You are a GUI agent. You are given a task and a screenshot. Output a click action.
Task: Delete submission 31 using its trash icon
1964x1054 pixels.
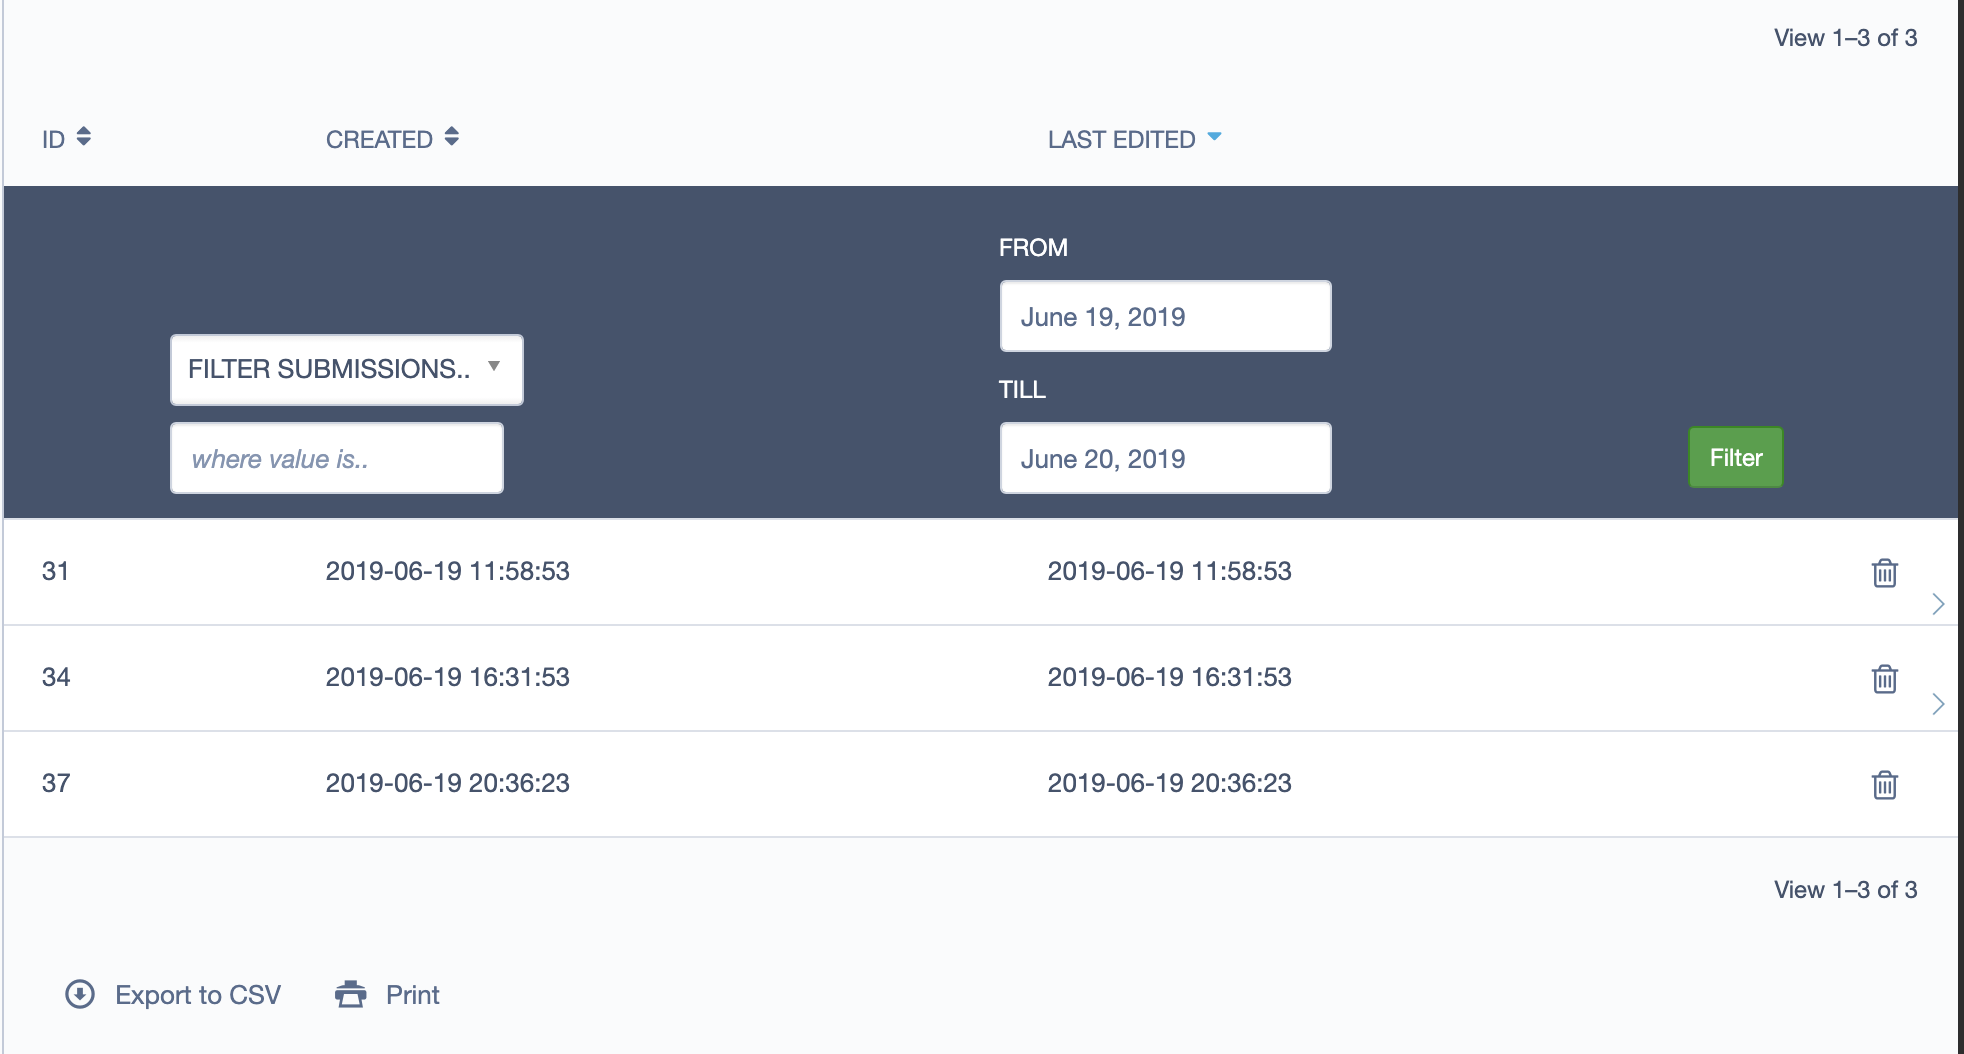coord(1884,573)
